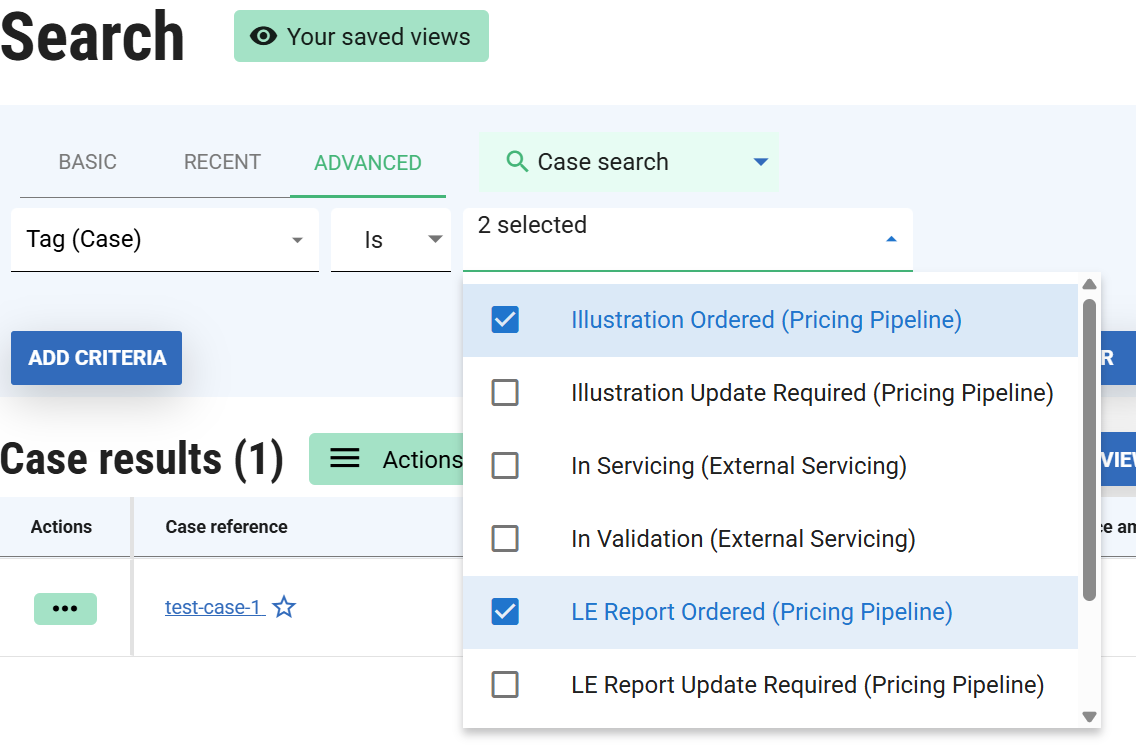Click the magnifier icon in Case search
The height and width of the screenshot is (749, 1136).
[x=517, y=161]
